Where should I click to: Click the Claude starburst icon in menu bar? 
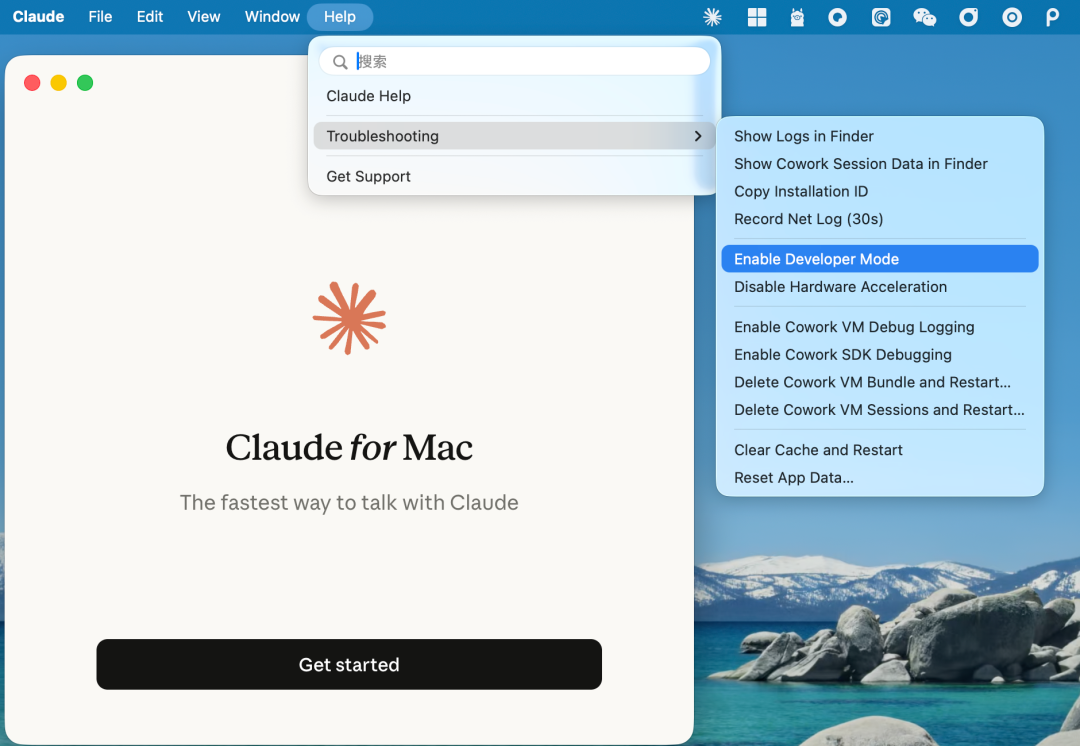click(713, 17)
